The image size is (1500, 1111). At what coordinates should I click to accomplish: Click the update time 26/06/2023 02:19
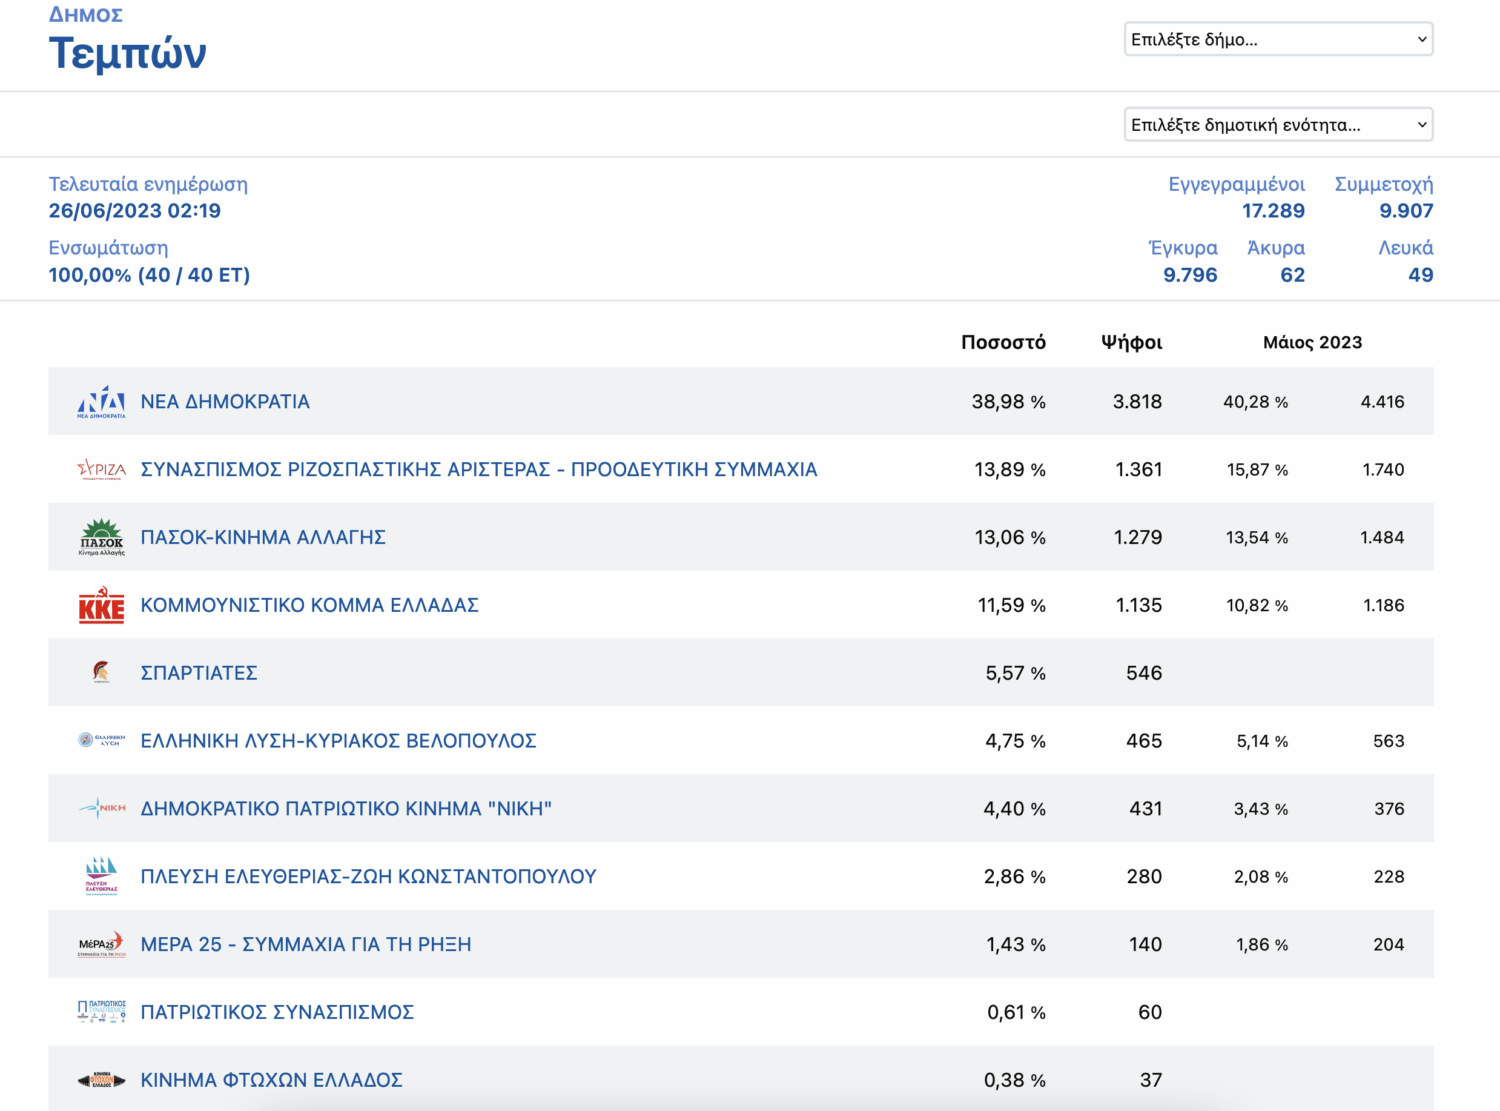[x=135, y=211]
